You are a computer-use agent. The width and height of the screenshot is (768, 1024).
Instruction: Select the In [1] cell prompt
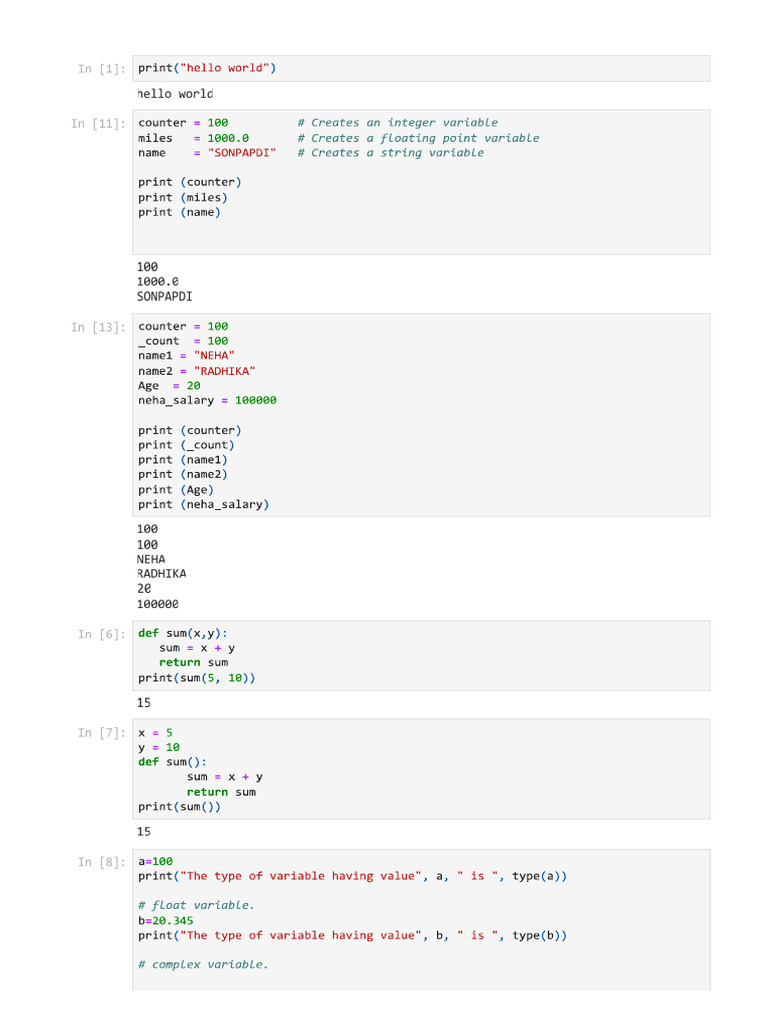(x=102, y=69)
